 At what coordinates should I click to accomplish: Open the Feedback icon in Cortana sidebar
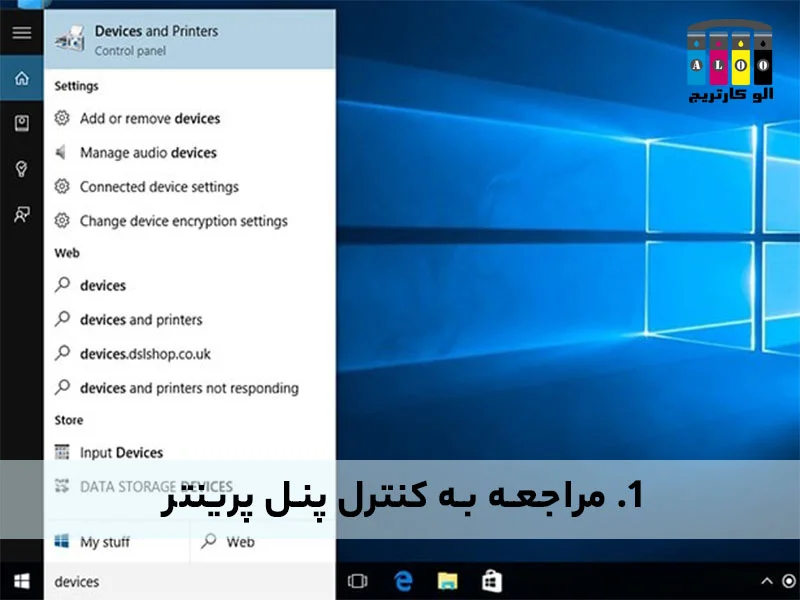[x=21, y=214]
